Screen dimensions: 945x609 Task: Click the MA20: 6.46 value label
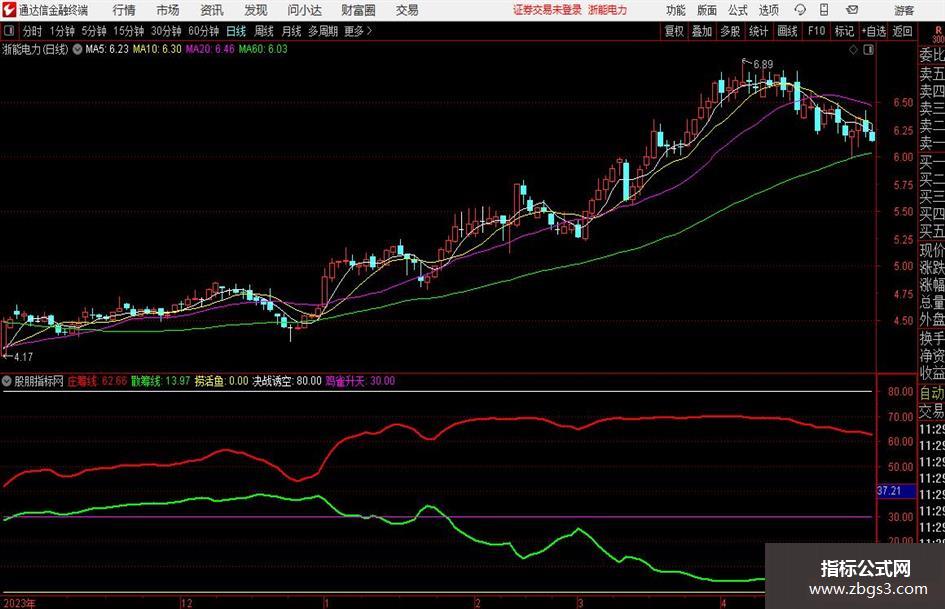pyautogui.click(x=210, y=49)
